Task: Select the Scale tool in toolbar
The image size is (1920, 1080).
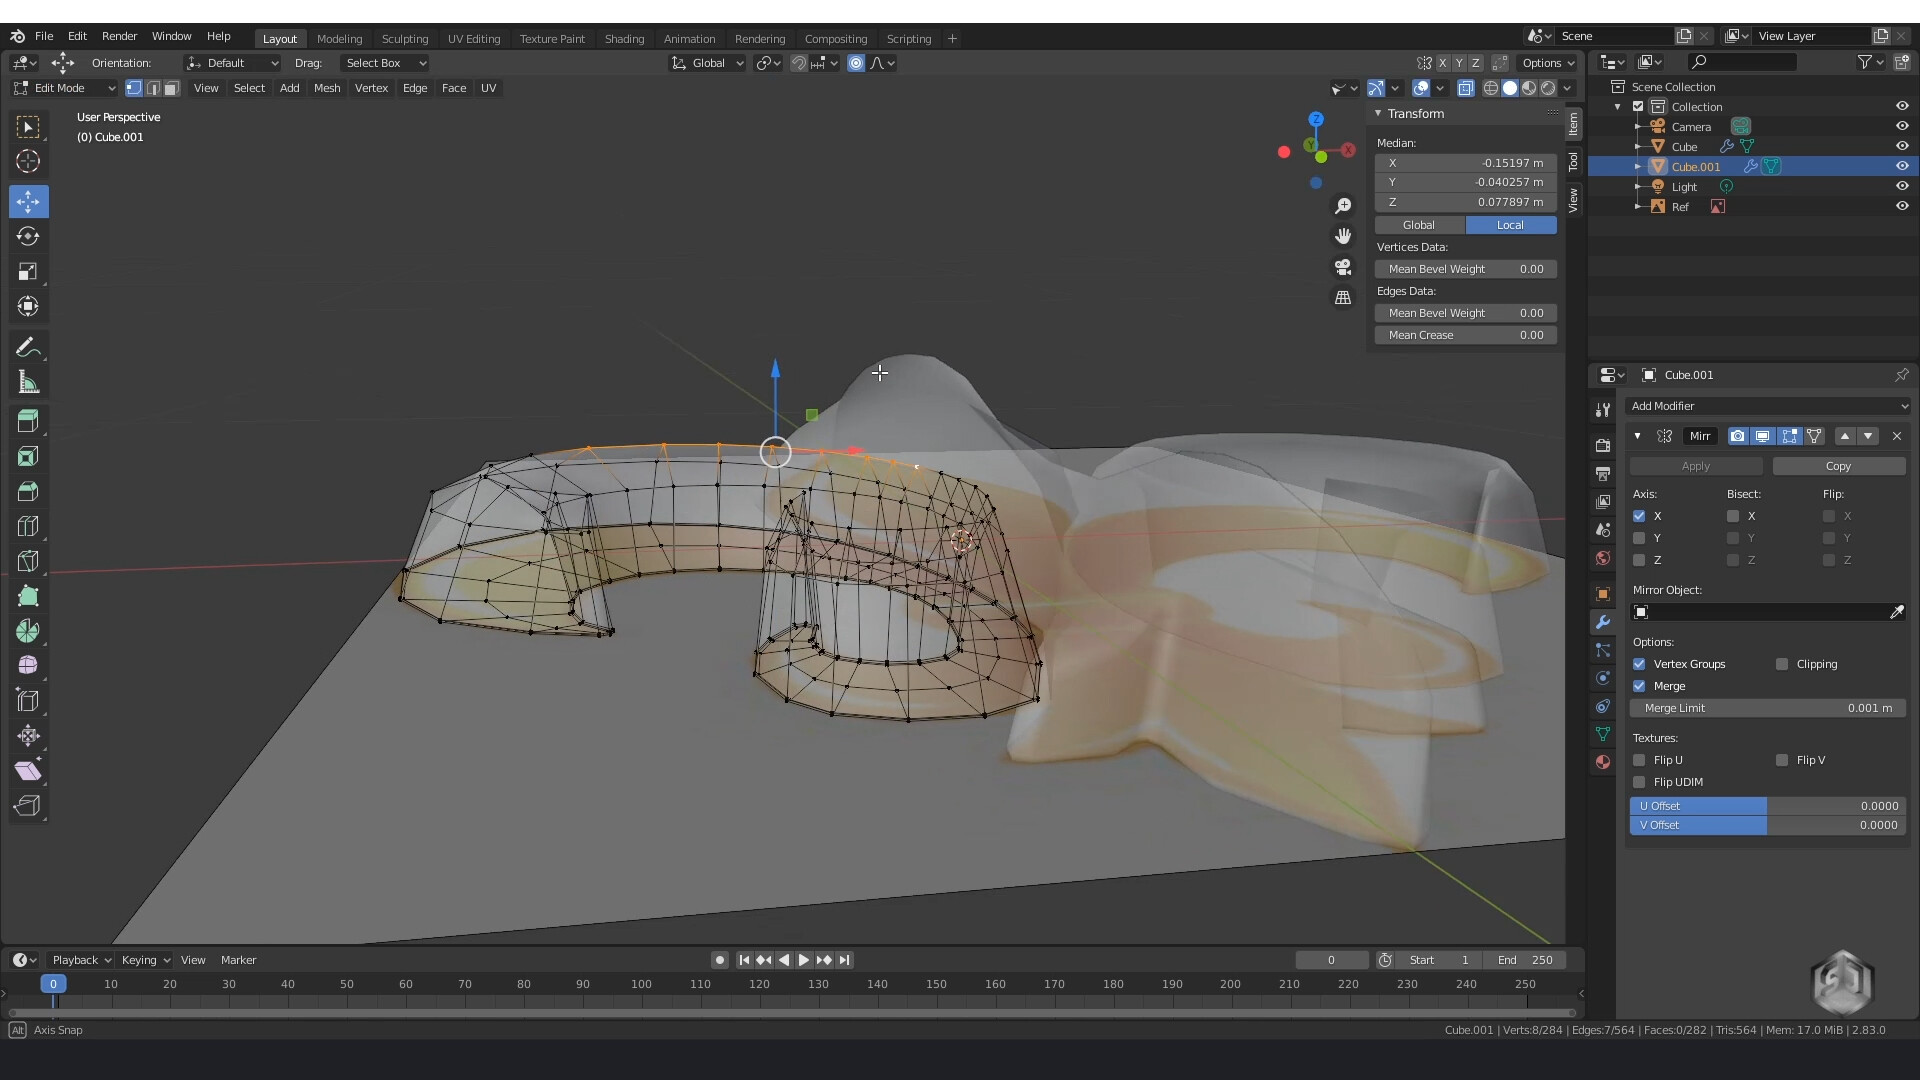Action: pyautogui.click(x=28, y=272)
